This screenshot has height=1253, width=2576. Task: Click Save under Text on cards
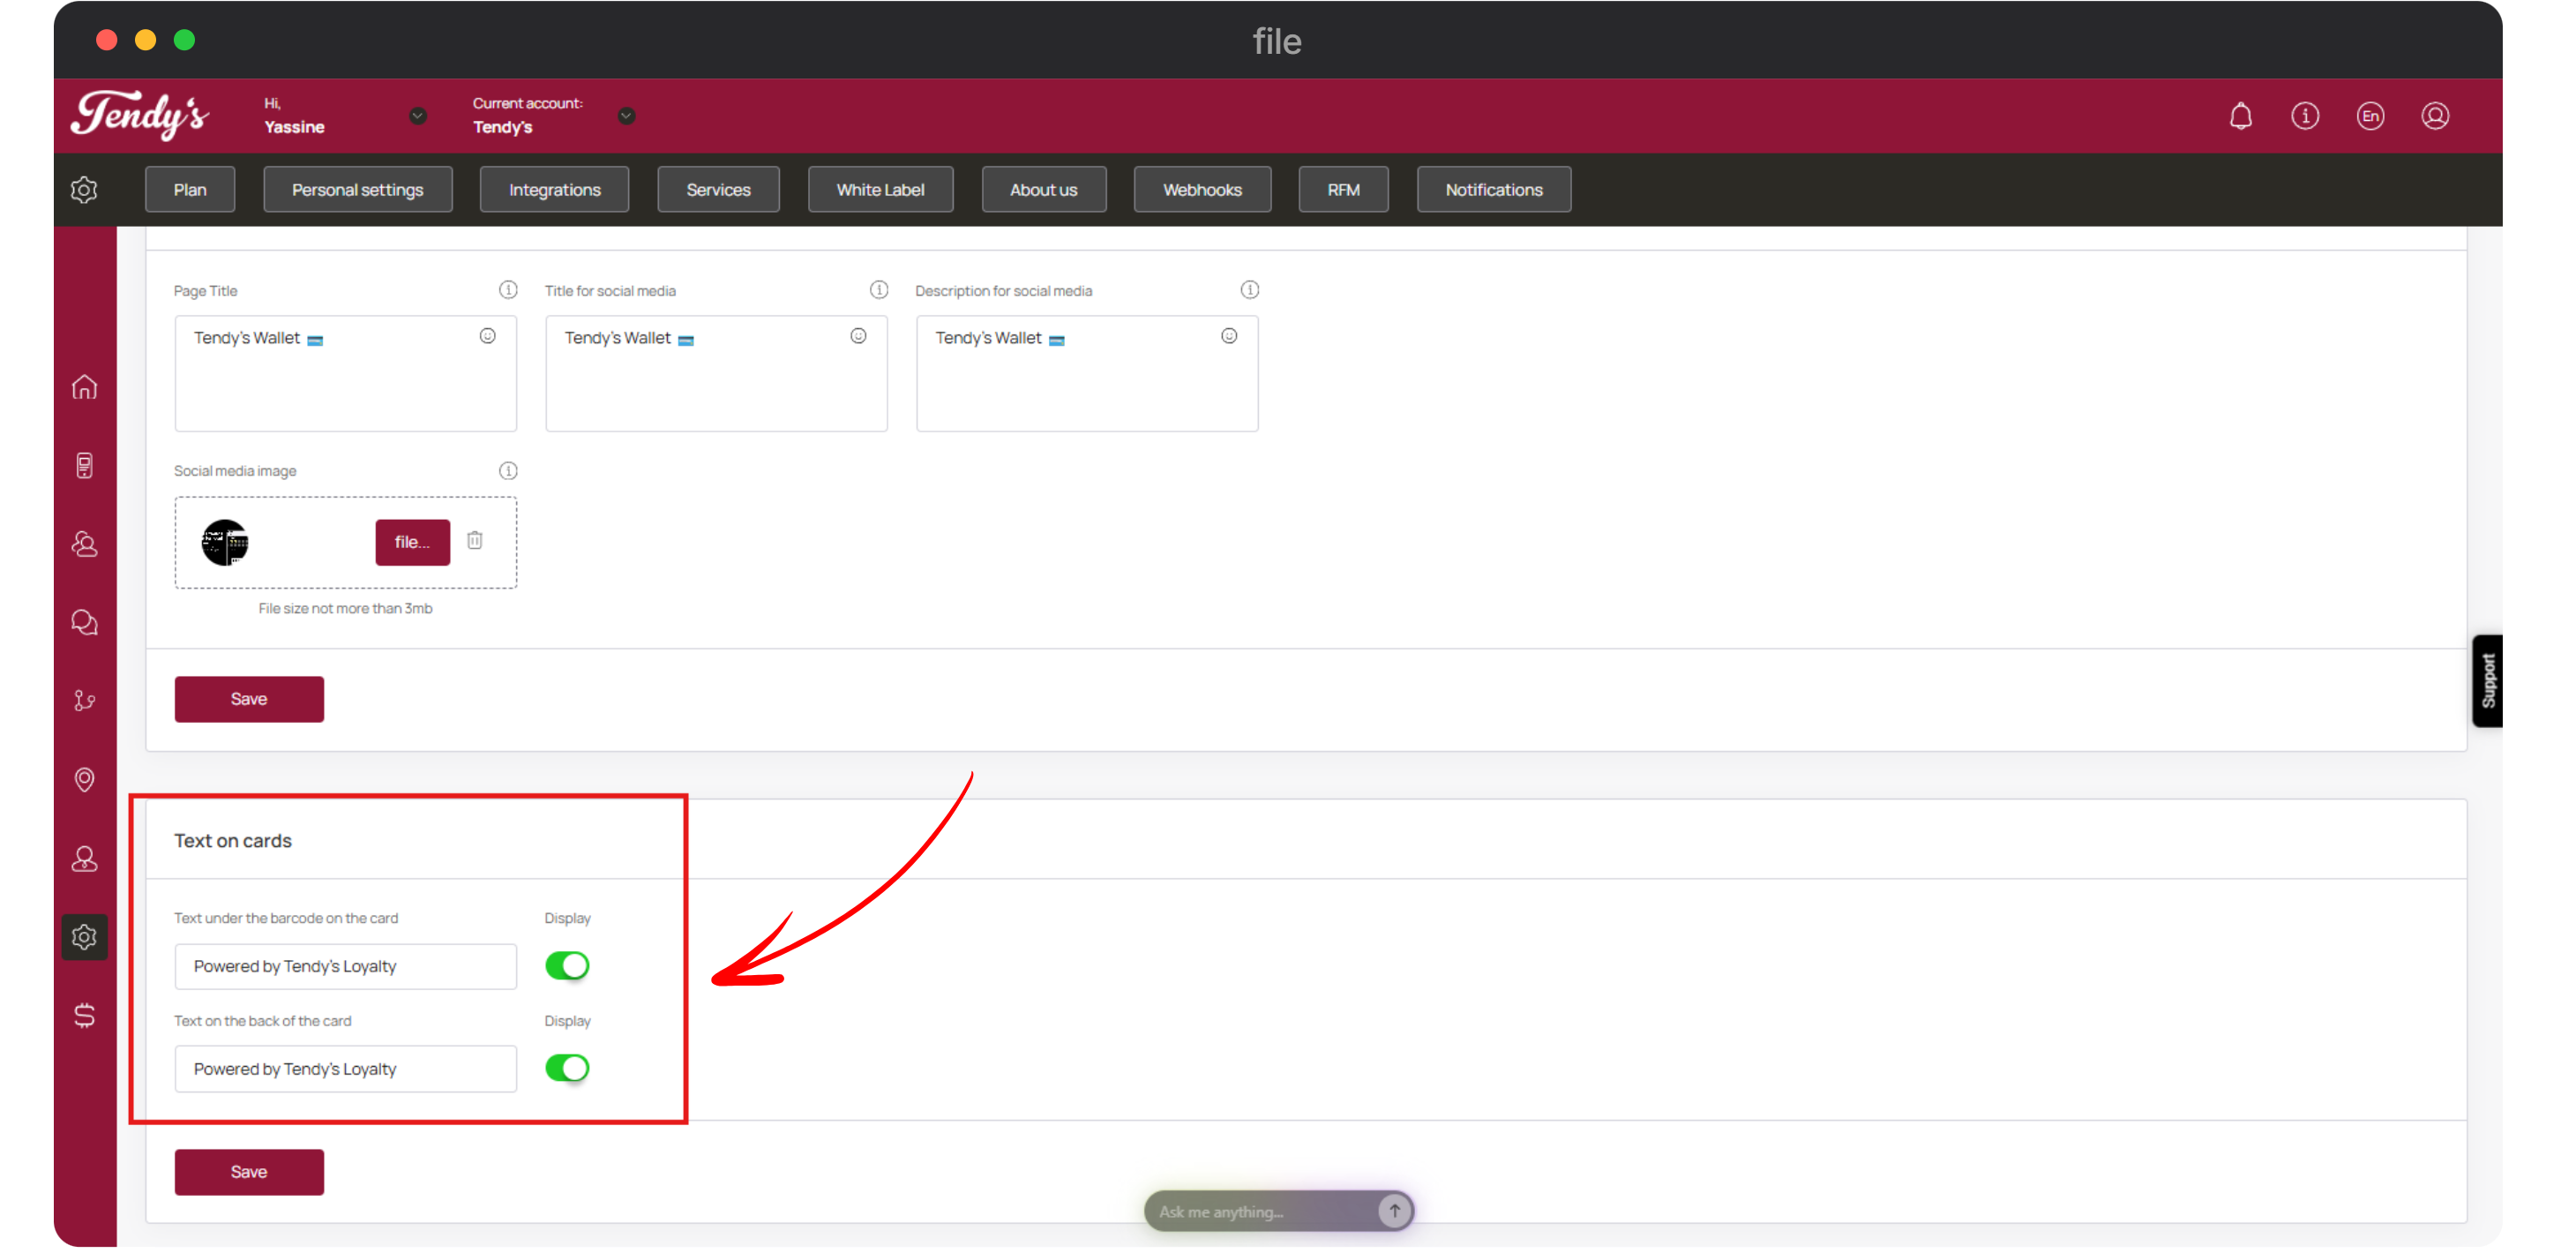(249, 1171)
